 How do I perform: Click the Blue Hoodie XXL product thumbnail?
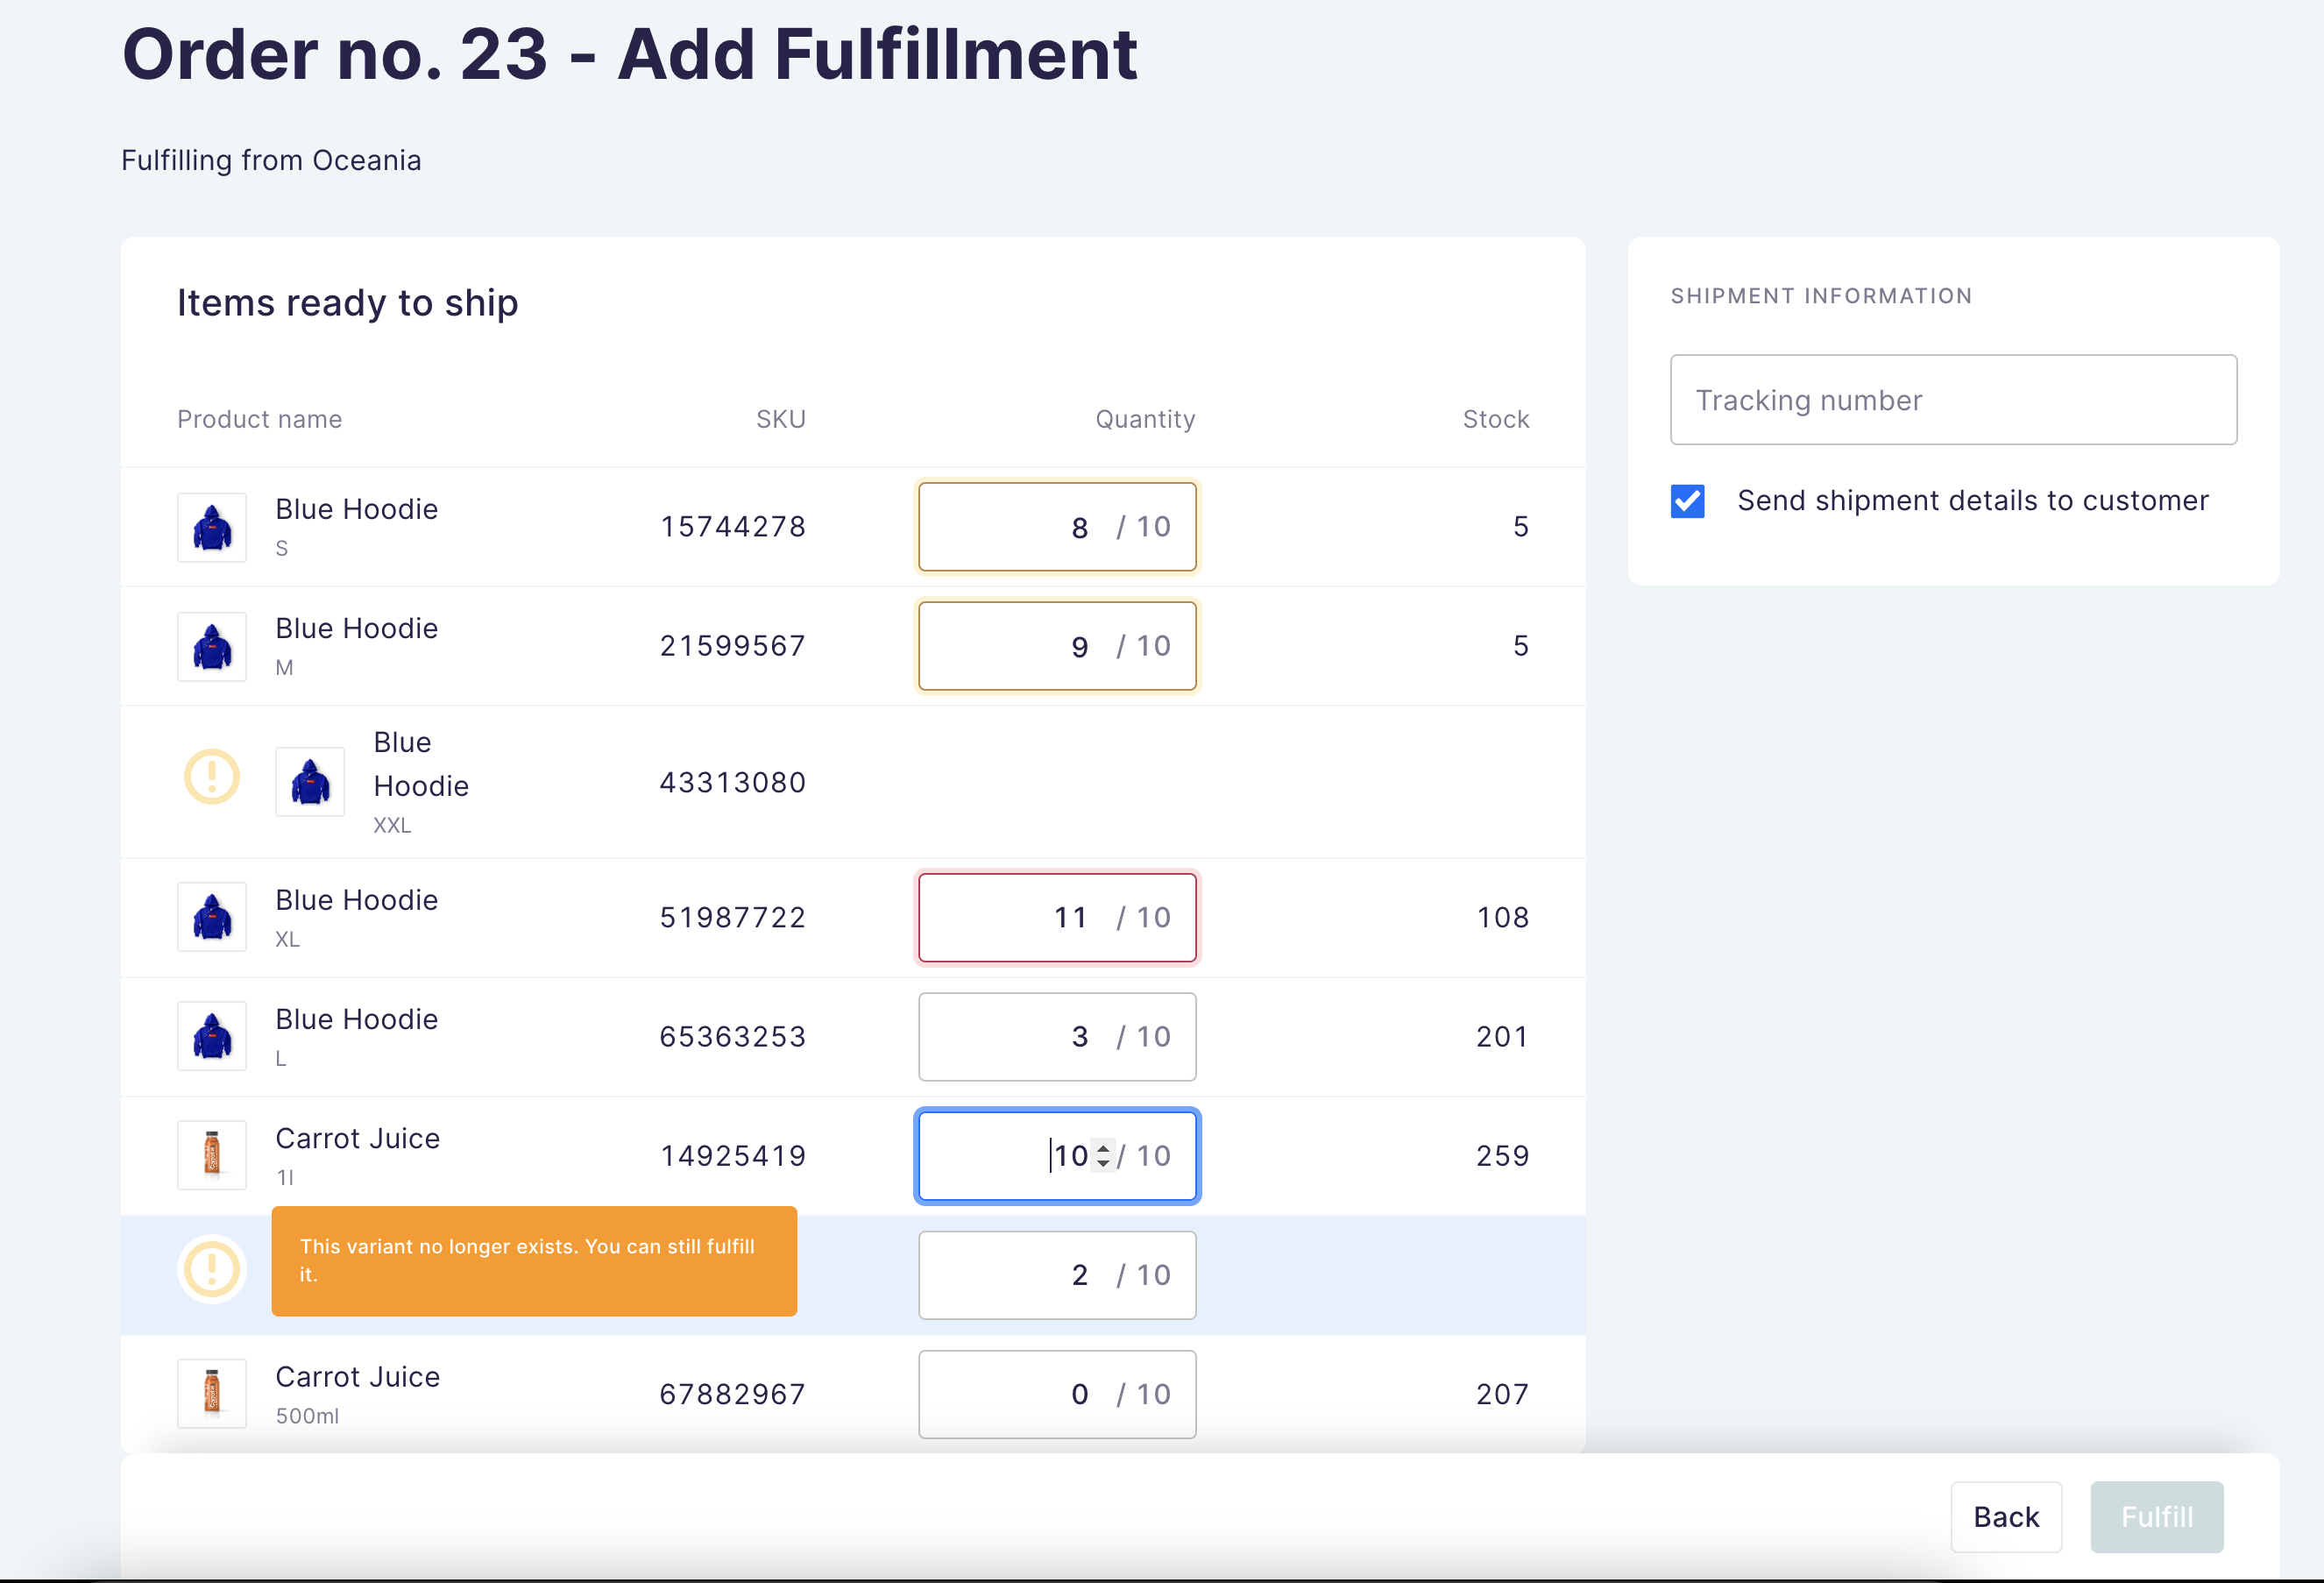coord(310,782)
